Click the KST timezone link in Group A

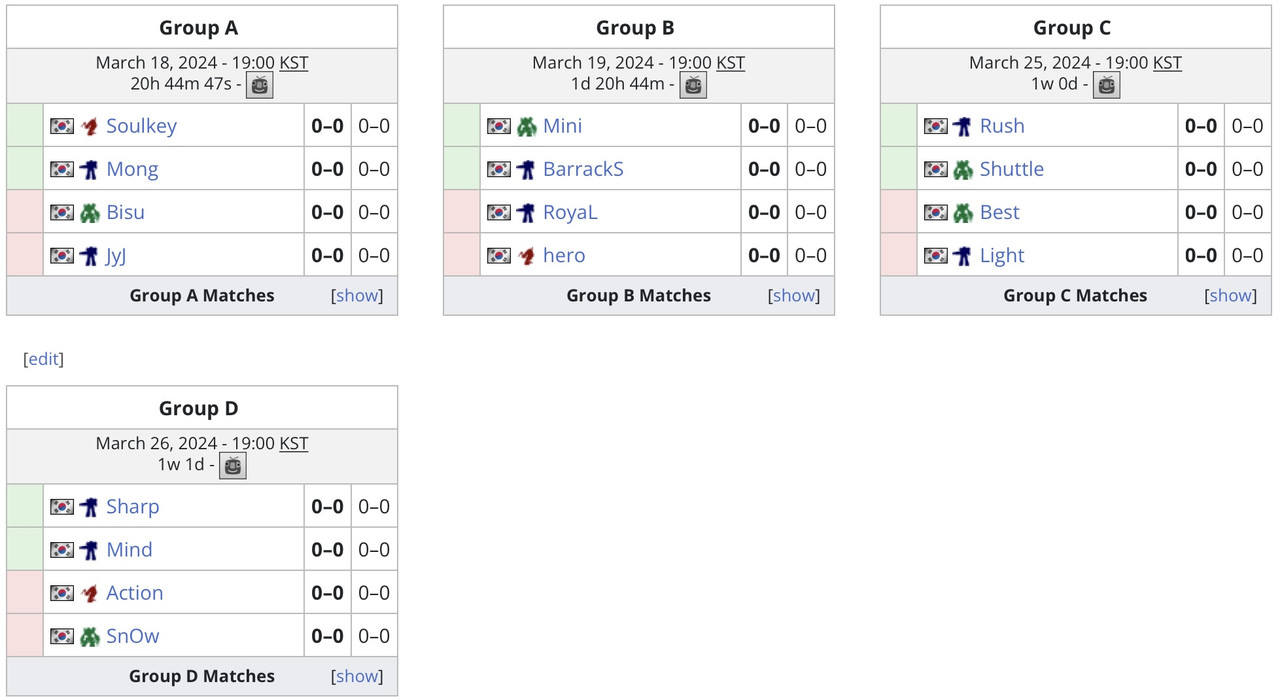tap(294, 62)
